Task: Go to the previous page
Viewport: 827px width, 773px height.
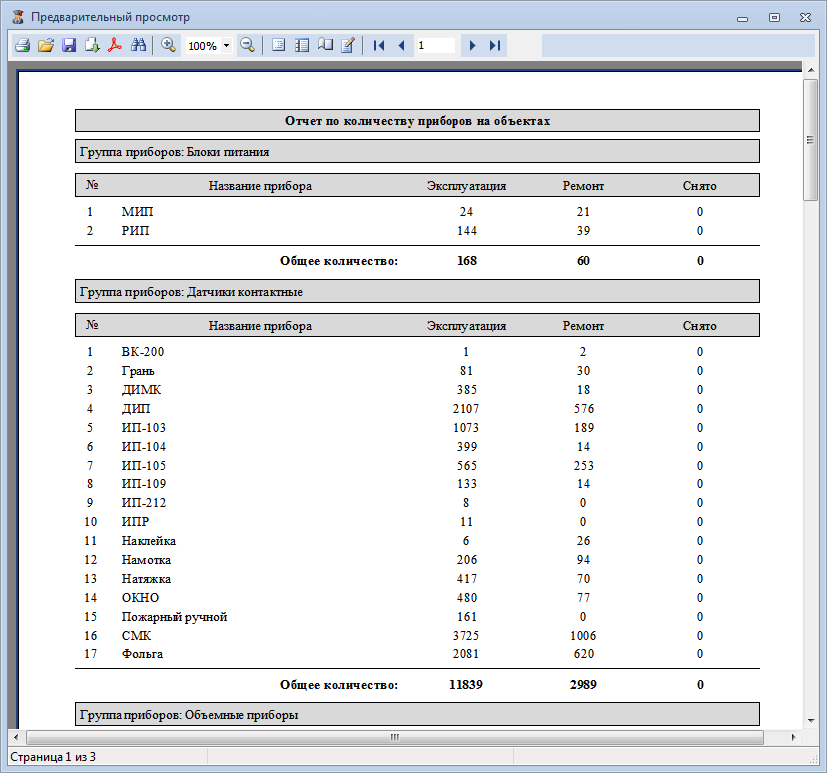Action: (x=401, y=46)
